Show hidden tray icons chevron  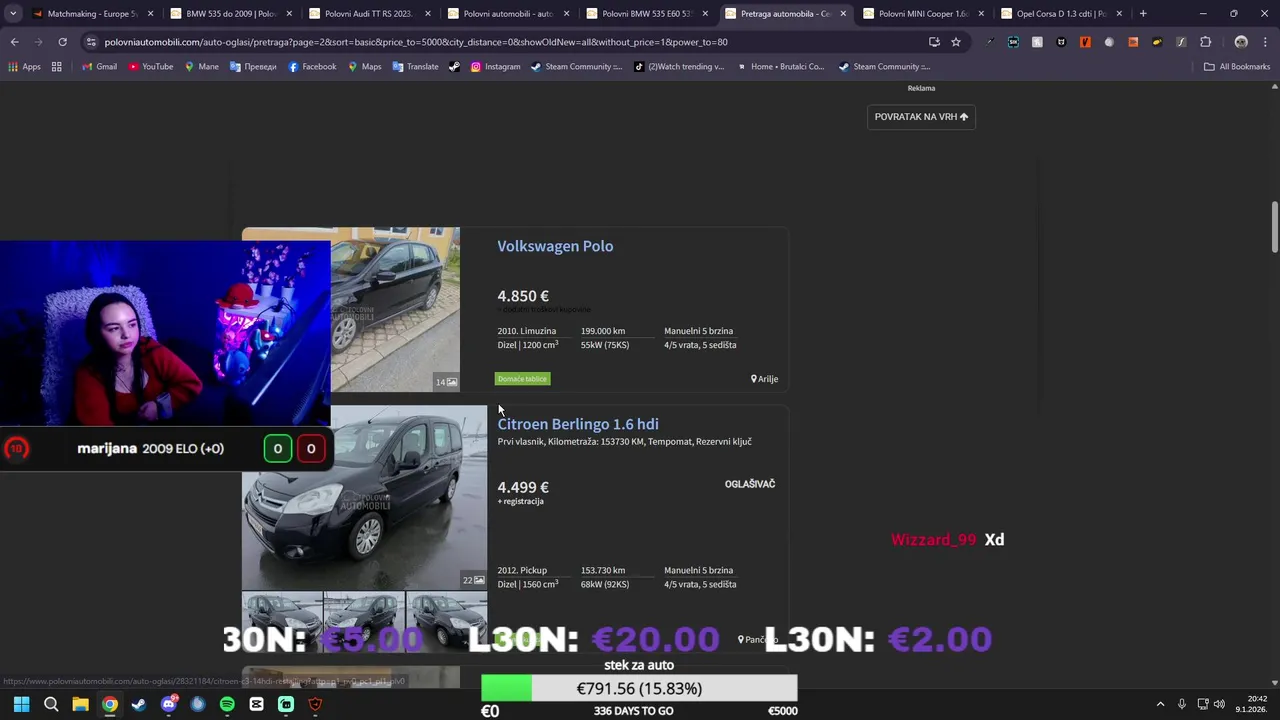(x=1160, y=704)
